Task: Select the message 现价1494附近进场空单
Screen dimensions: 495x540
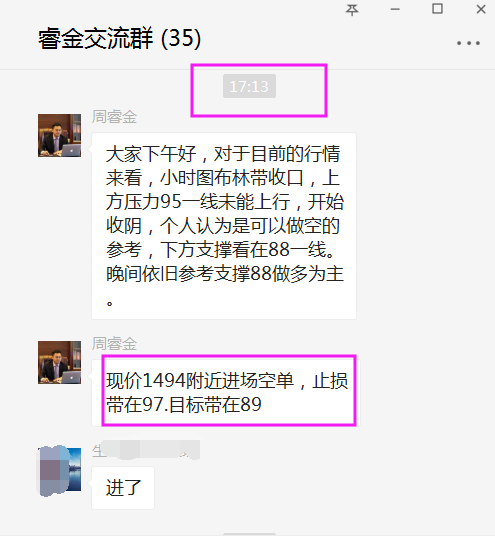Action: point(226,393)
